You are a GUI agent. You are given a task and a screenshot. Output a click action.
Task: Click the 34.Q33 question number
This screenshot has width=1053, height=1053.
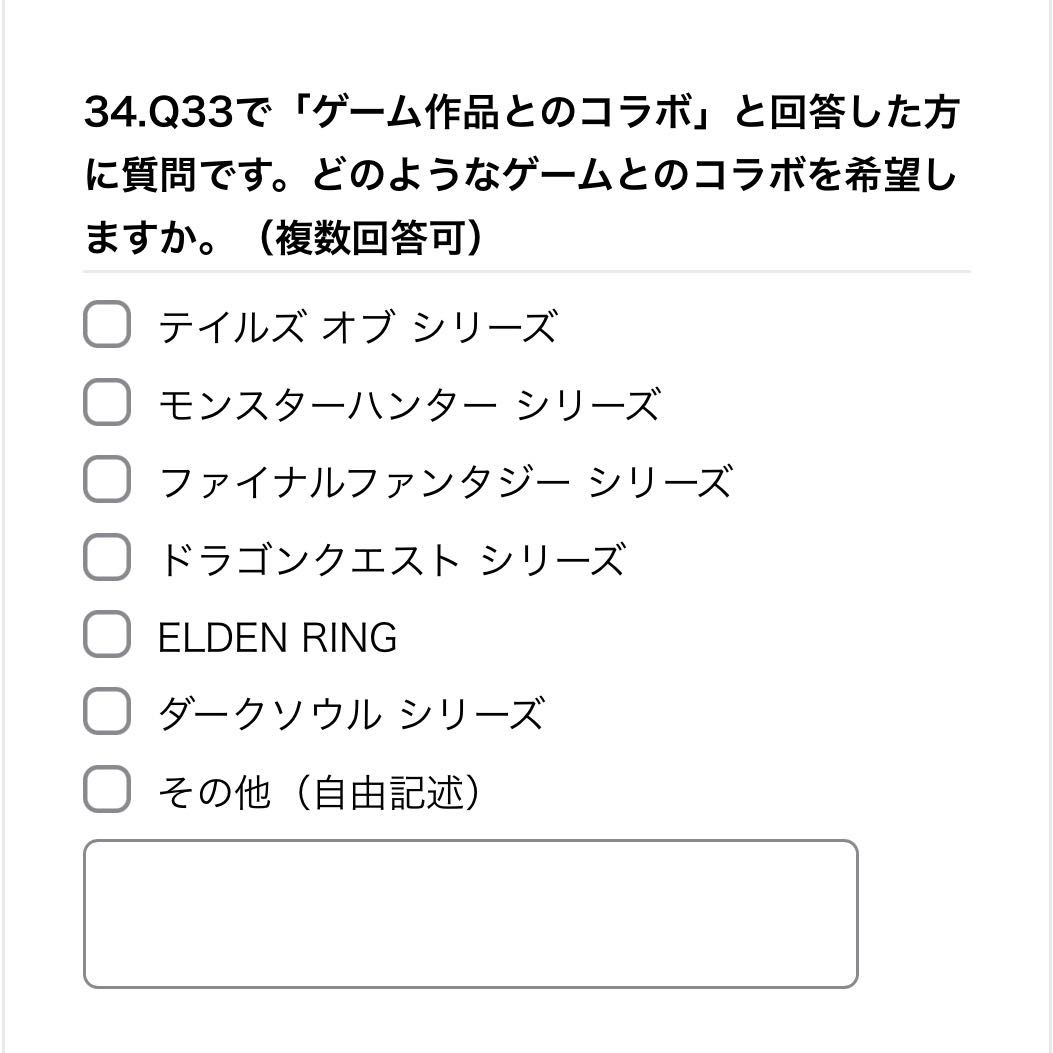coord(162,113)
